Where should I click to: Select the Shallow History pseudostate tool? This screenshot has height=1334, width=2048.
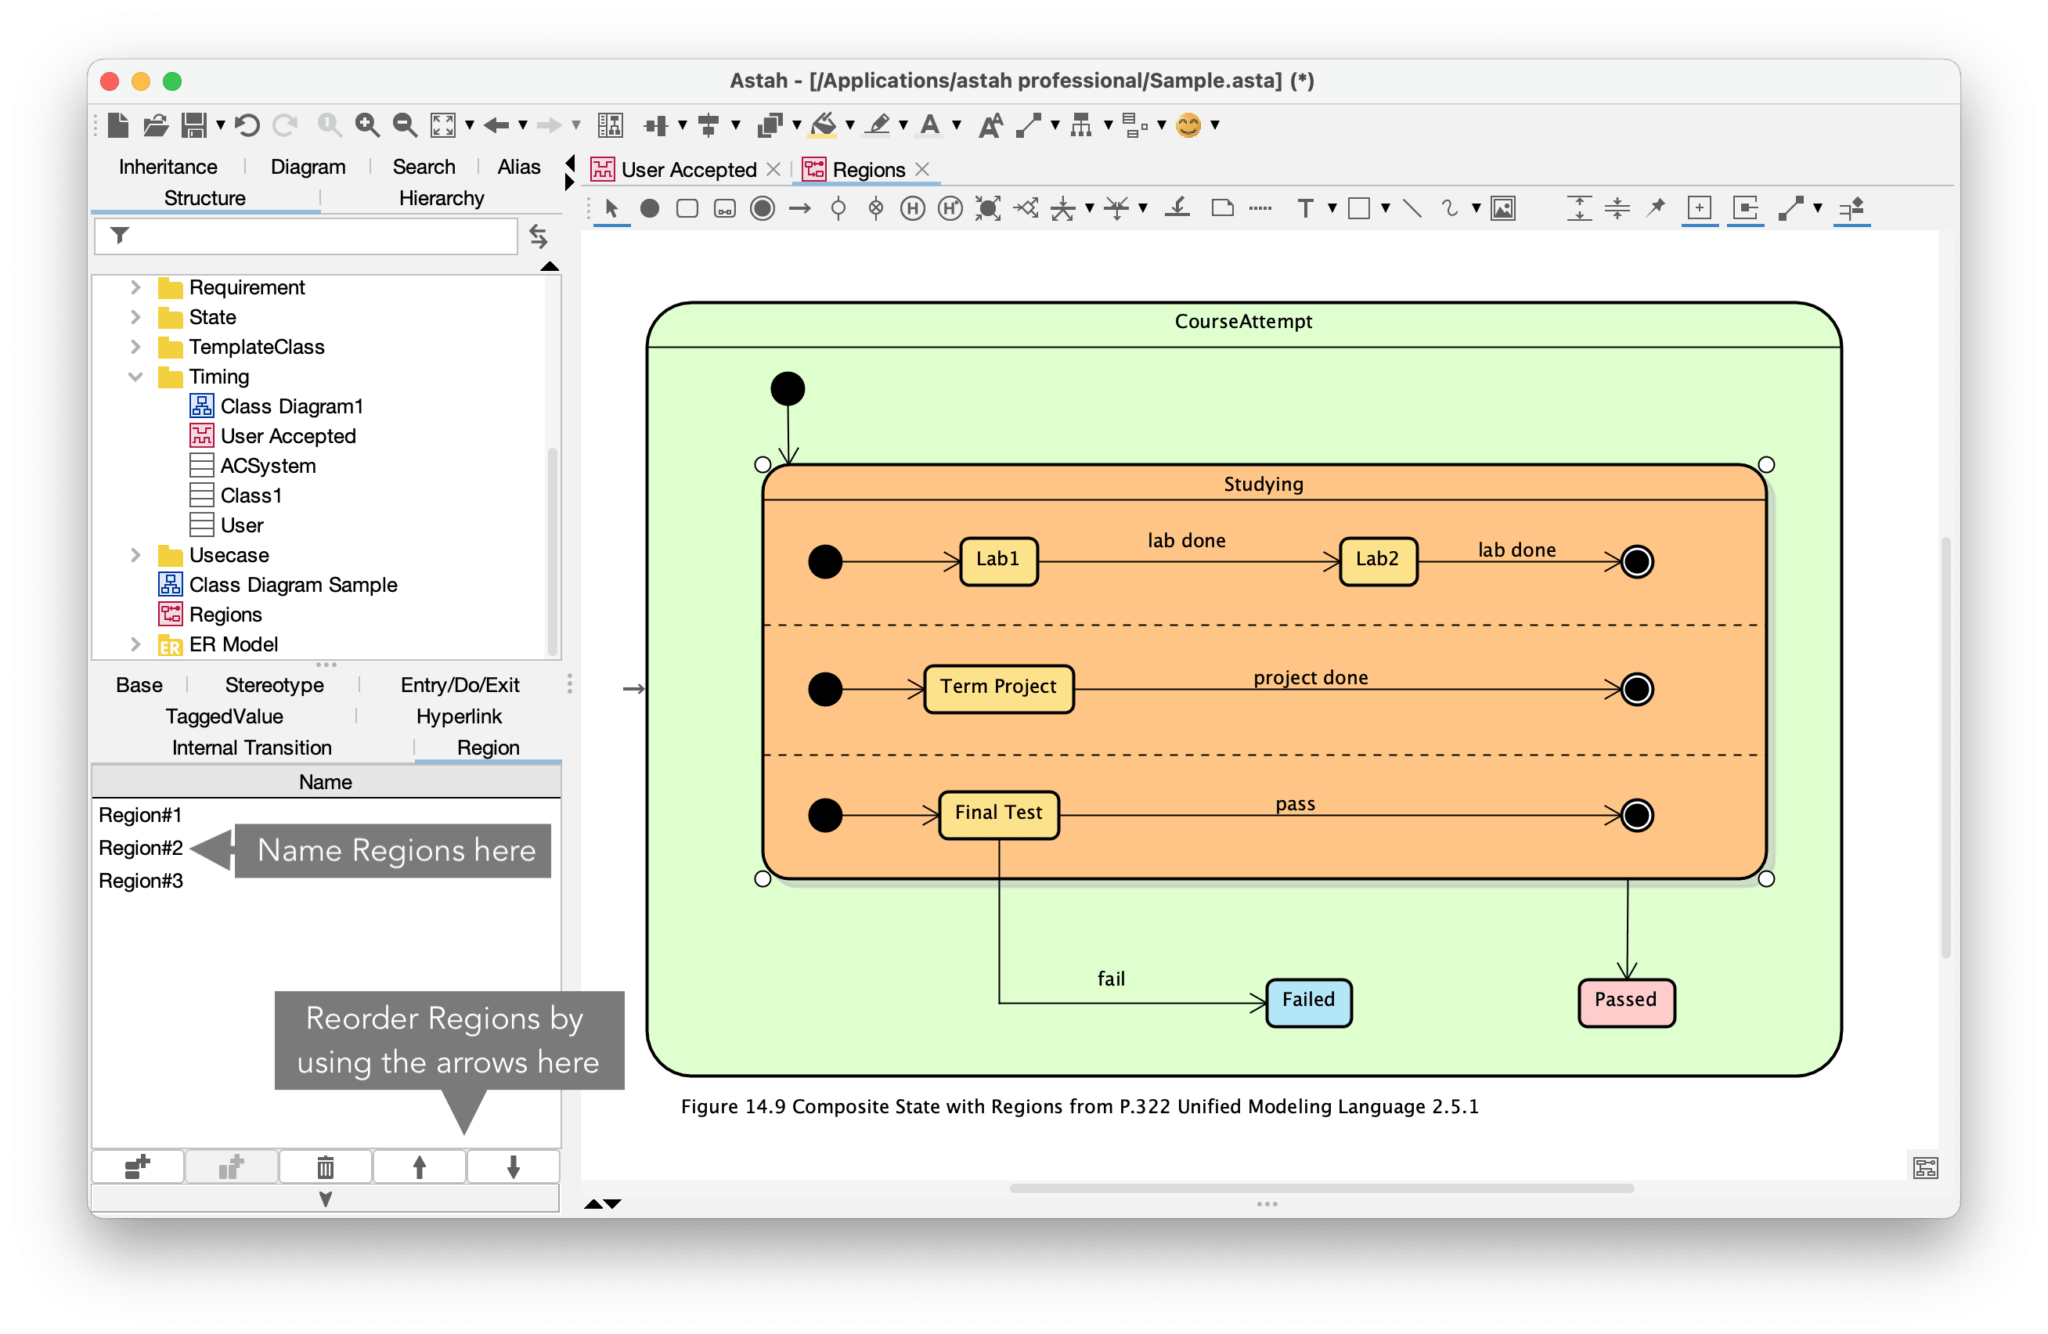coord(911,208)
